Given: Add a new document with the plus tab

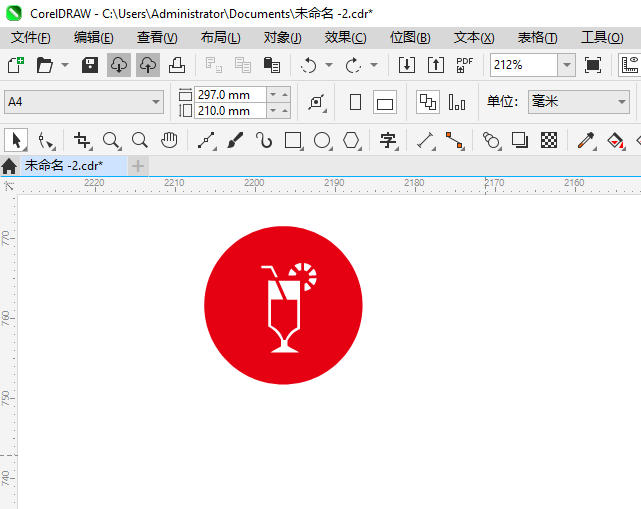Looking at the screenshot, I should click(x=138, y=166).
